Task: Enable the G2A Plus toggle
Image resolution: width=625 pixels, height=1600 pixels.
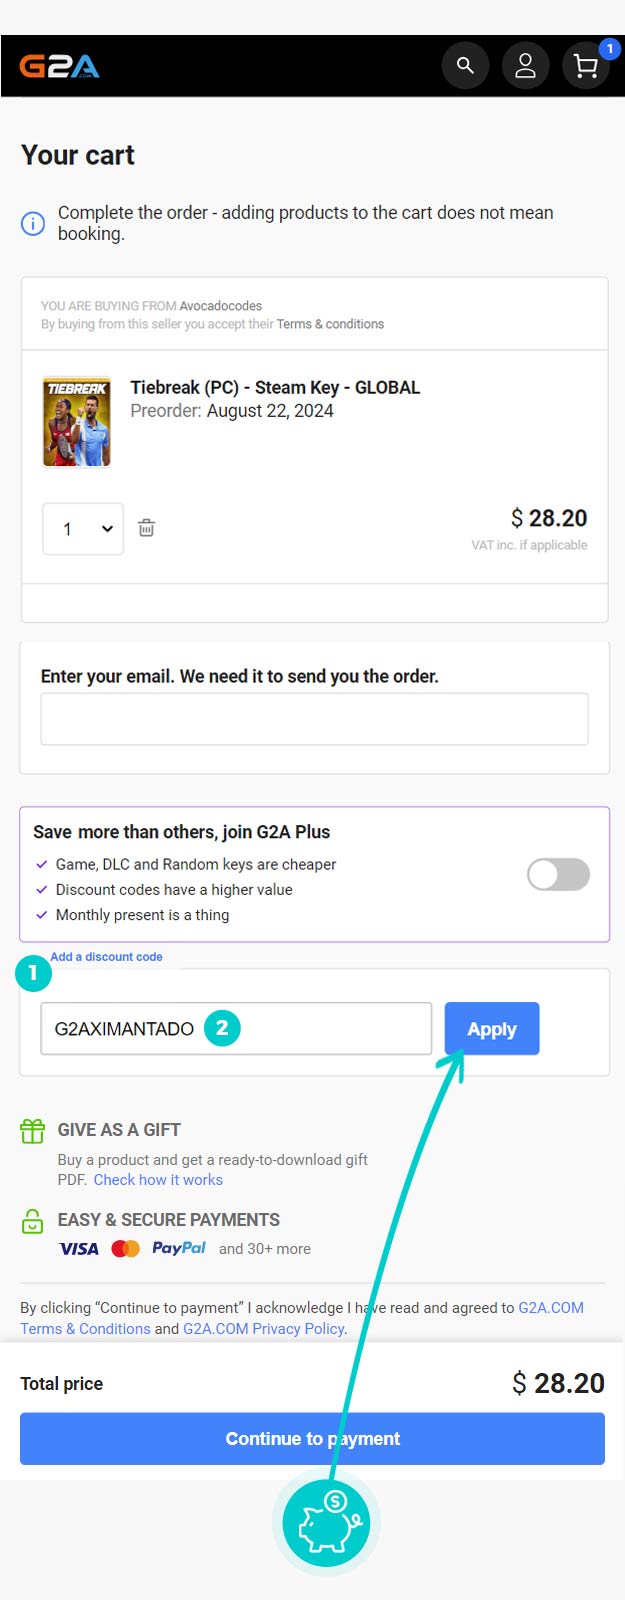Action: 558,874
